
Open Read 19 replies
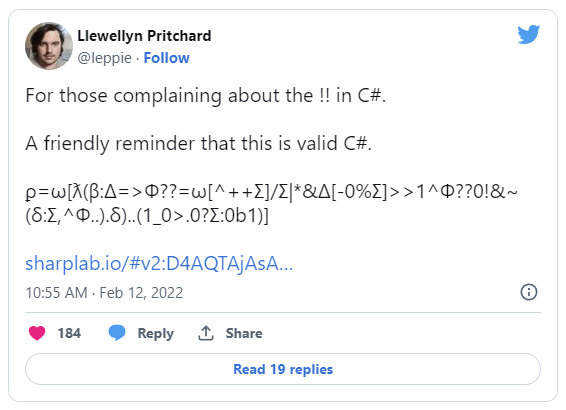283,369
